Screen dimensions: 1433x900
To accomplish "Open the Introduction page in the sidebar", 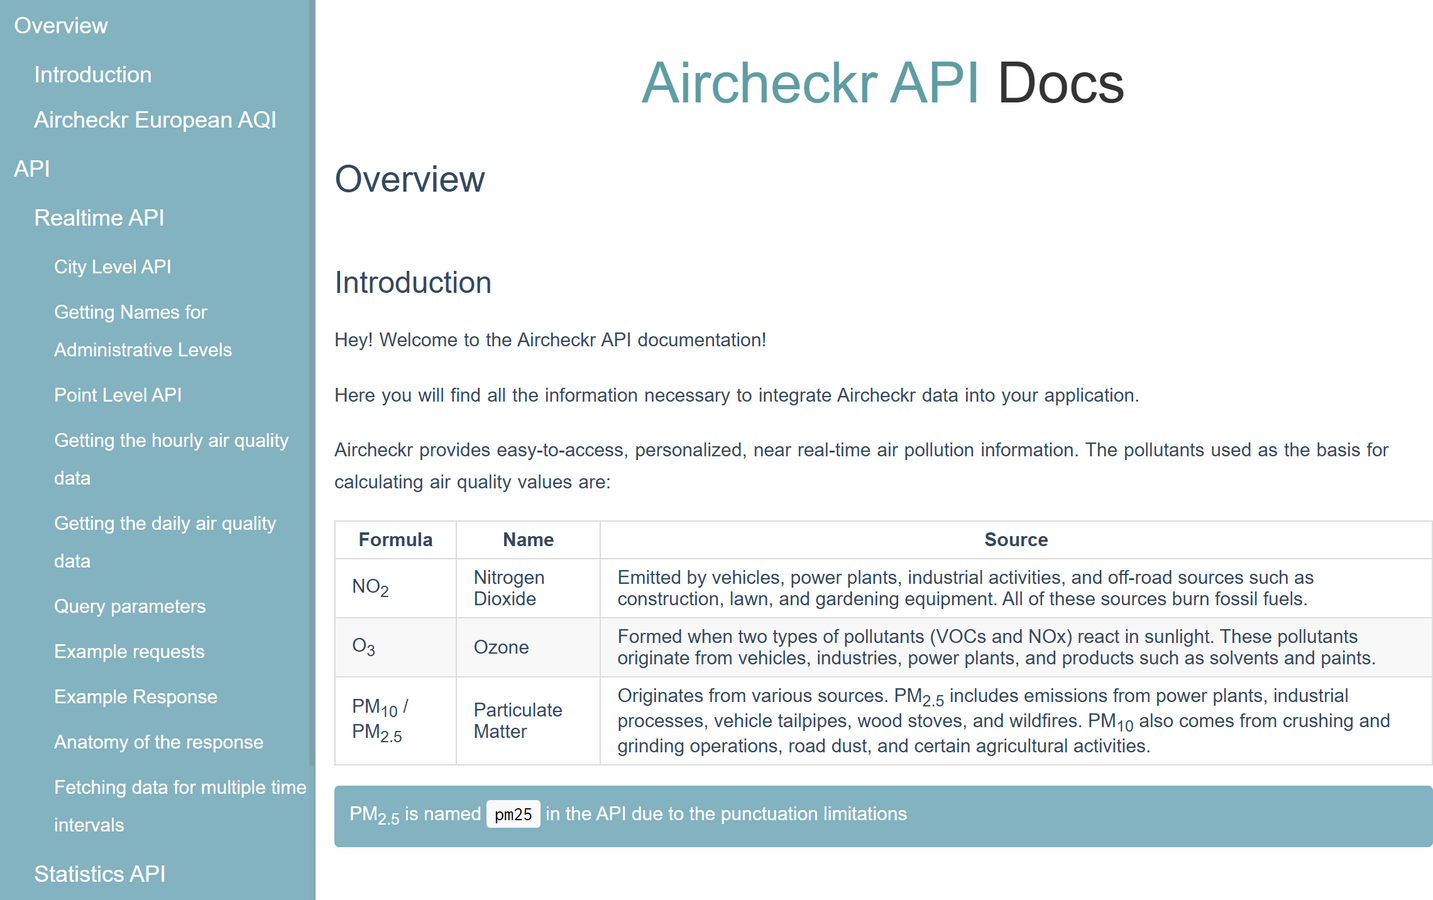I will click(92, 74).
